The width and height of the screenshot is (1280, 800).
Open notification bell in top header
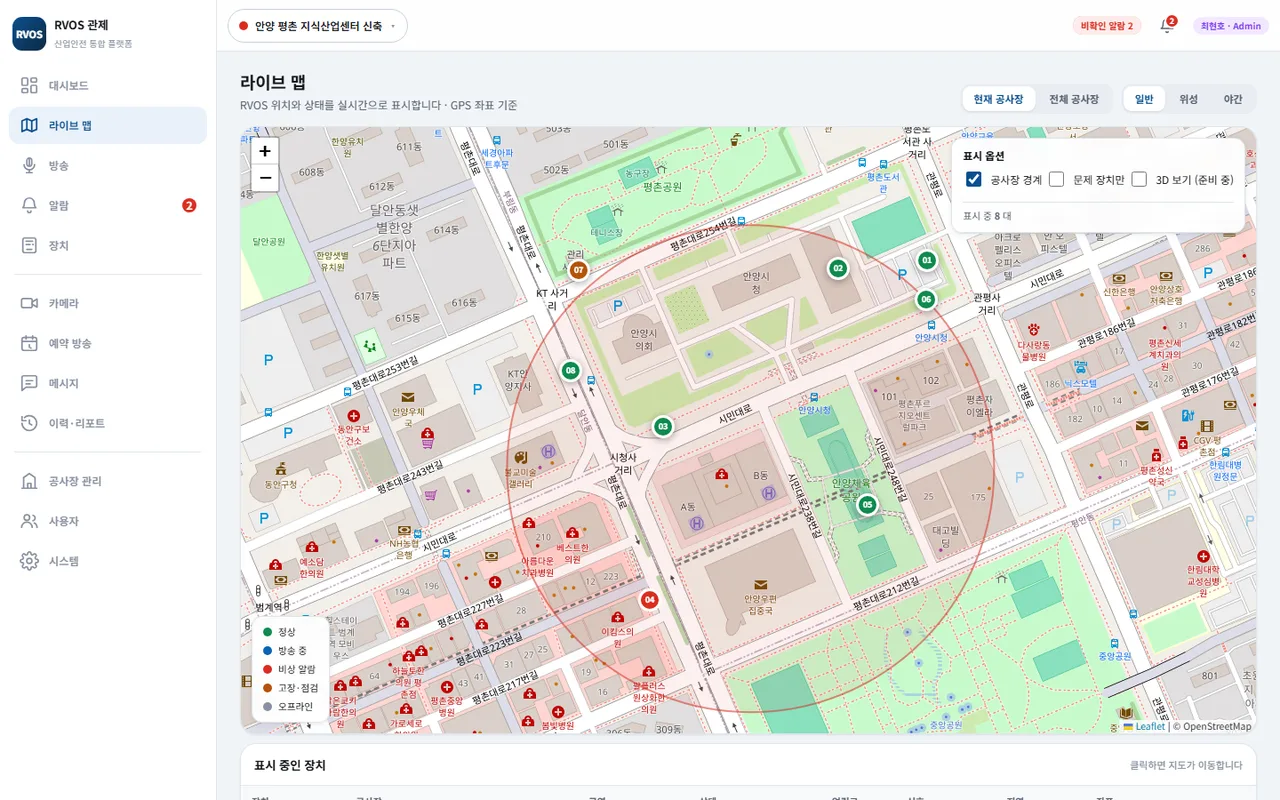(x=1166, y=26)
